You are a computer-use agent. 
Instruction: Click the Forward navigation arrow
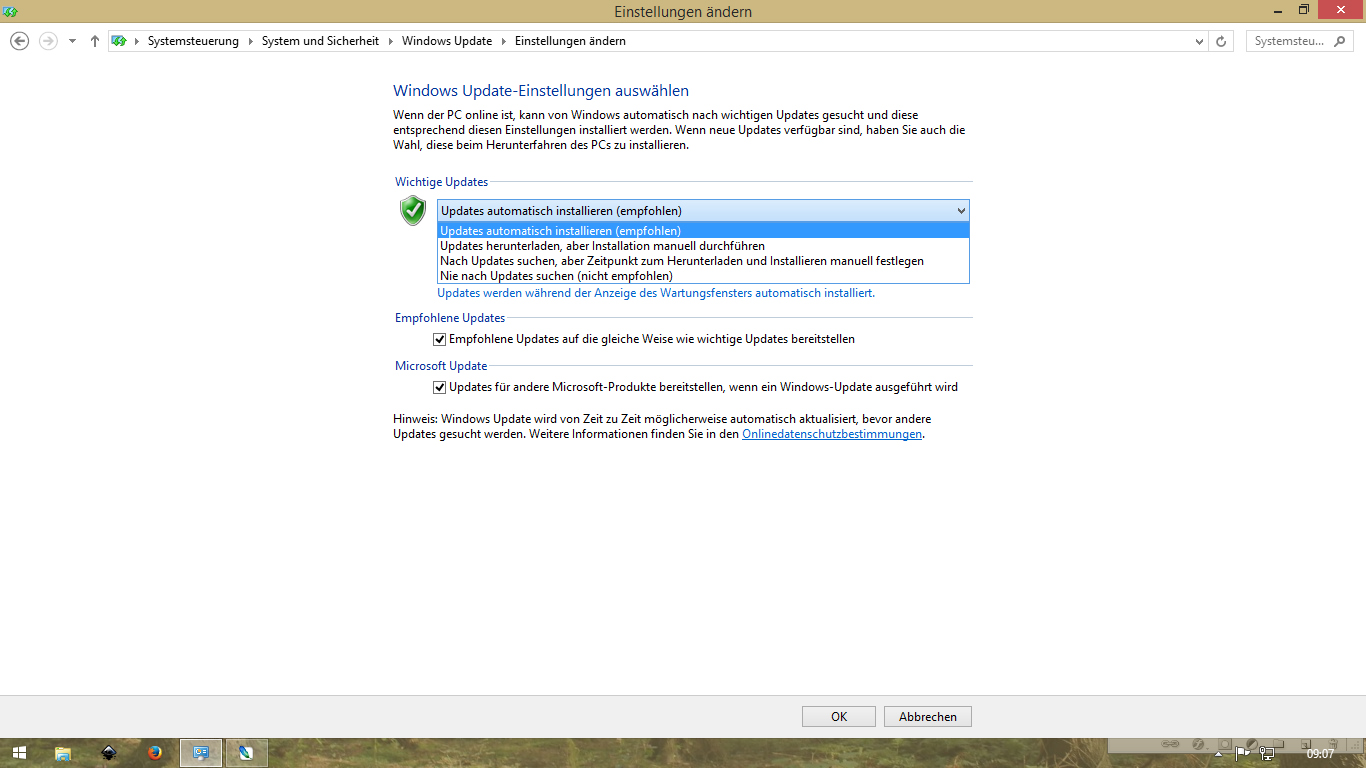tap(47, 41)
